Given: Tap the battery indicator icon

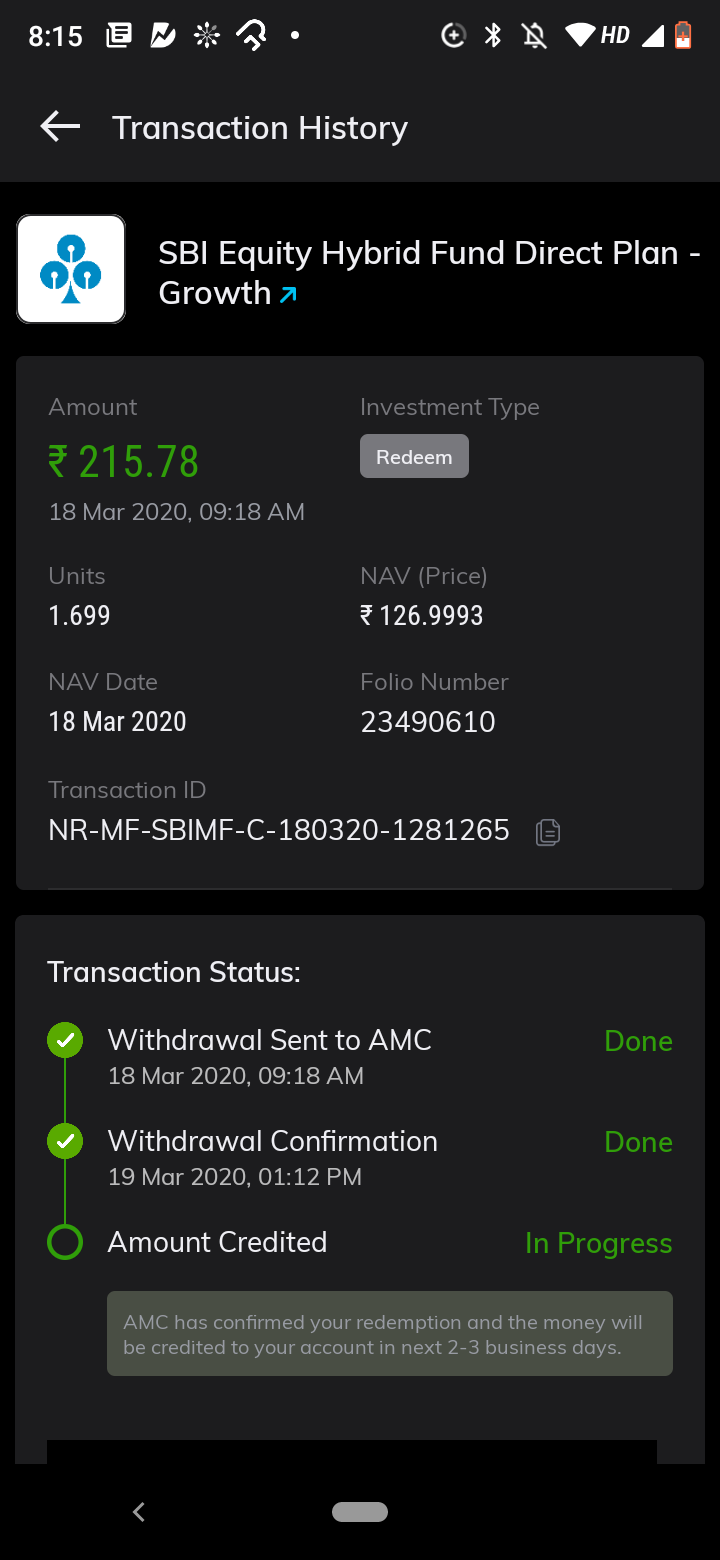Looking at the screenshot, I should (x=683, y=36).
